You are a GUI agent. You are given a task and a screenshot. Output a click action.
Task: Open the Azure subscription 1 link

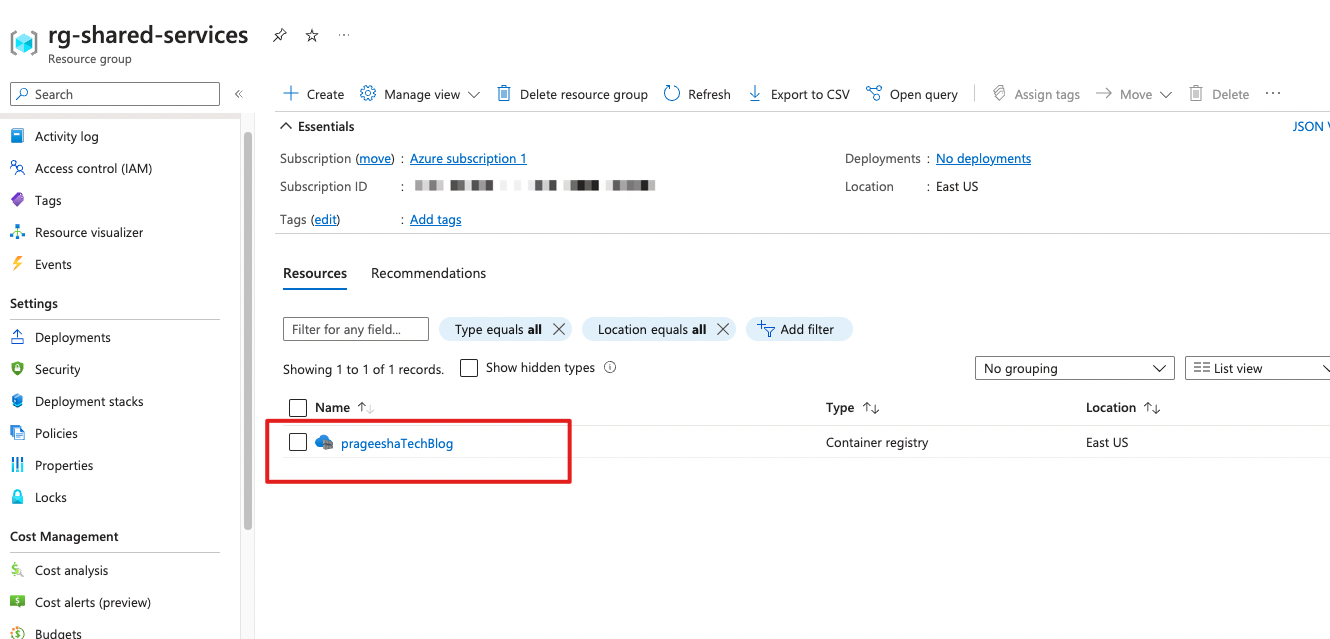(x=468, y=158)
